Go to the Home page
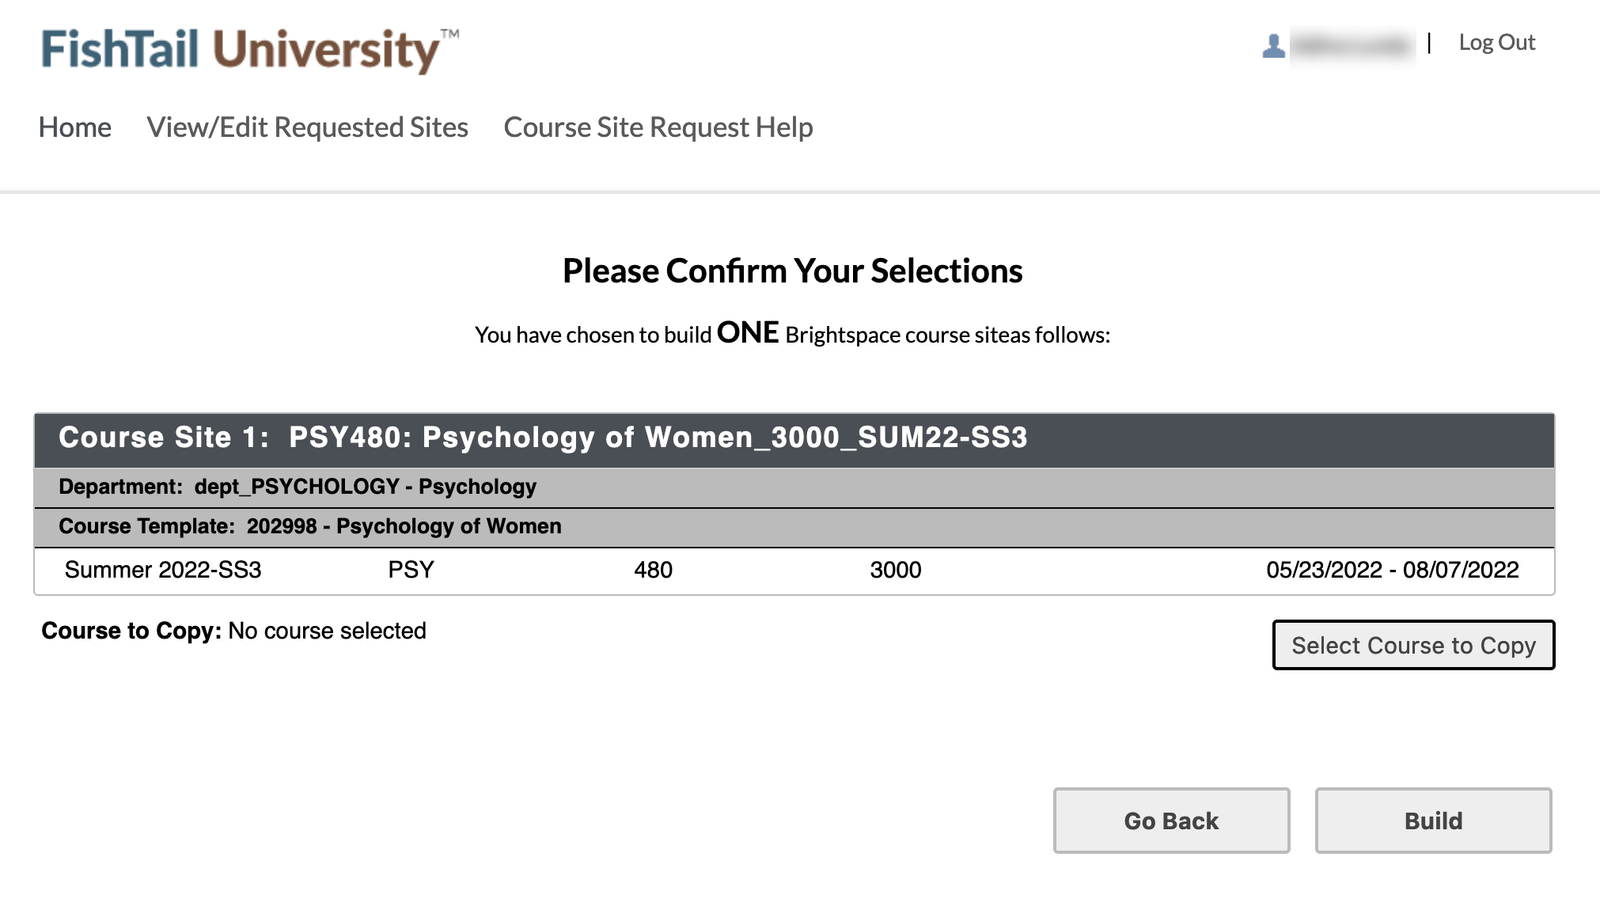1600x910 pixels. (x=75, y=128)
